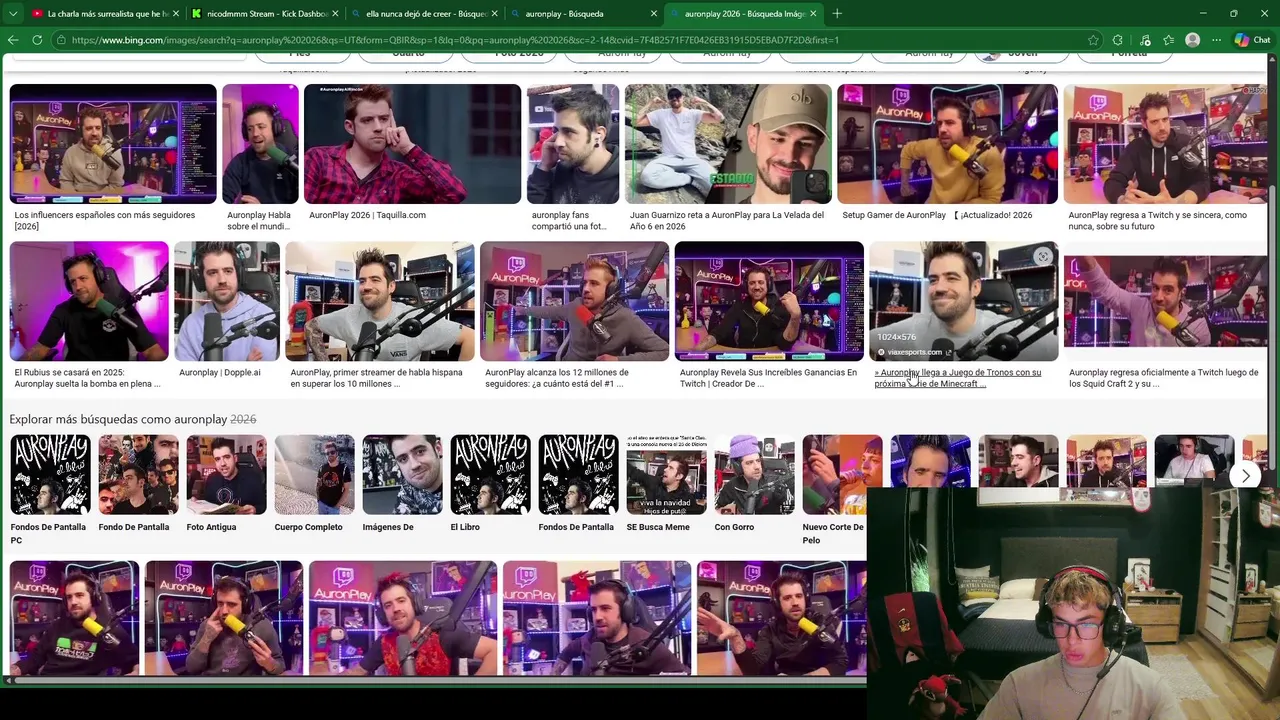View site information lock icon

point(62,40)
